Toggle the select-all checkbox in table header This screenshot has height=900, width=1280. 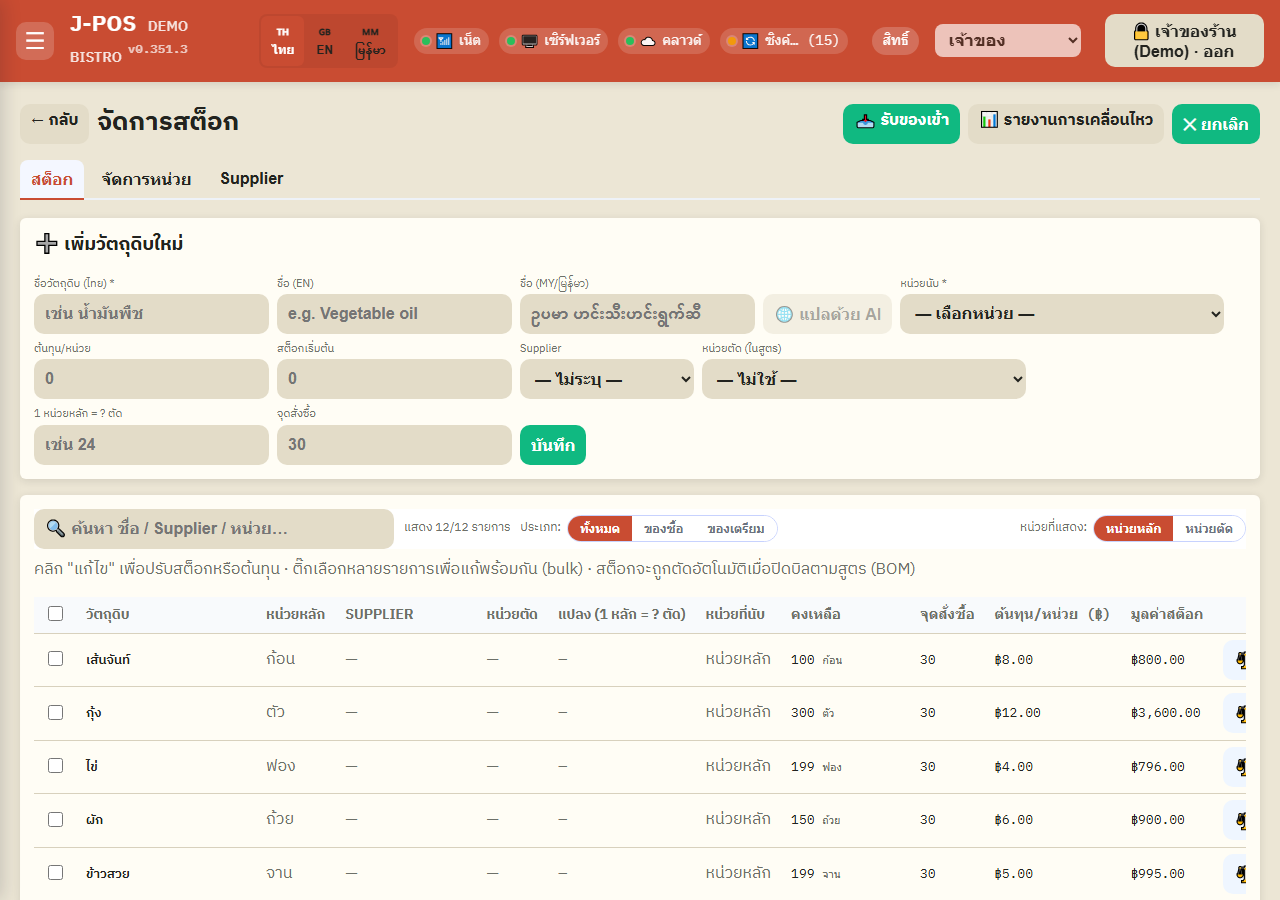pos(56,614)
